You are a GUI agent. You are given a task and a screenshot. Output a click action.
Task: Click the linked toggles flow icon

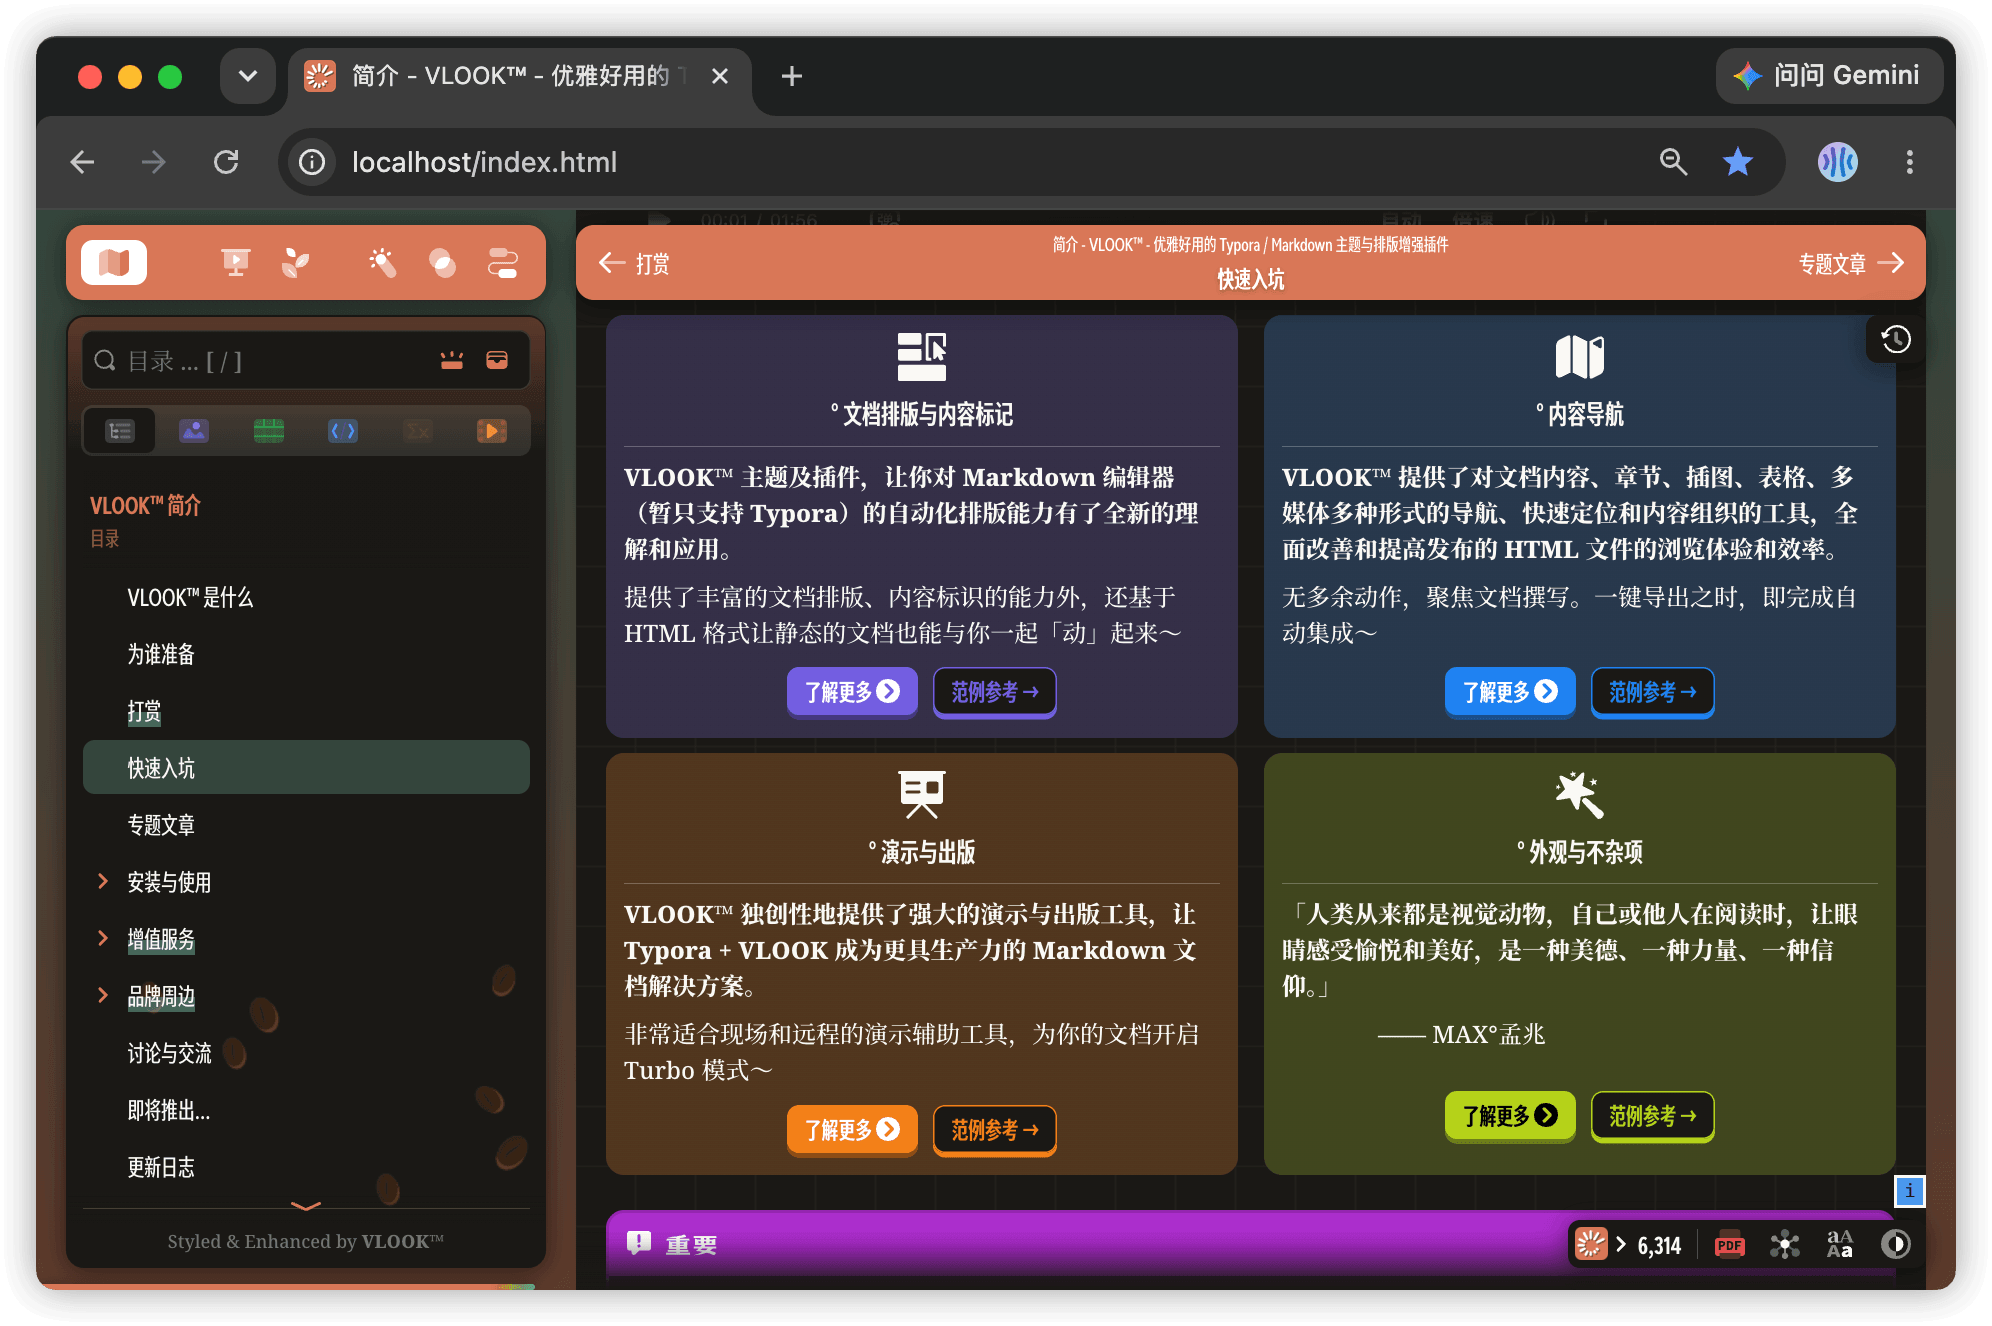tap(502, 263)
